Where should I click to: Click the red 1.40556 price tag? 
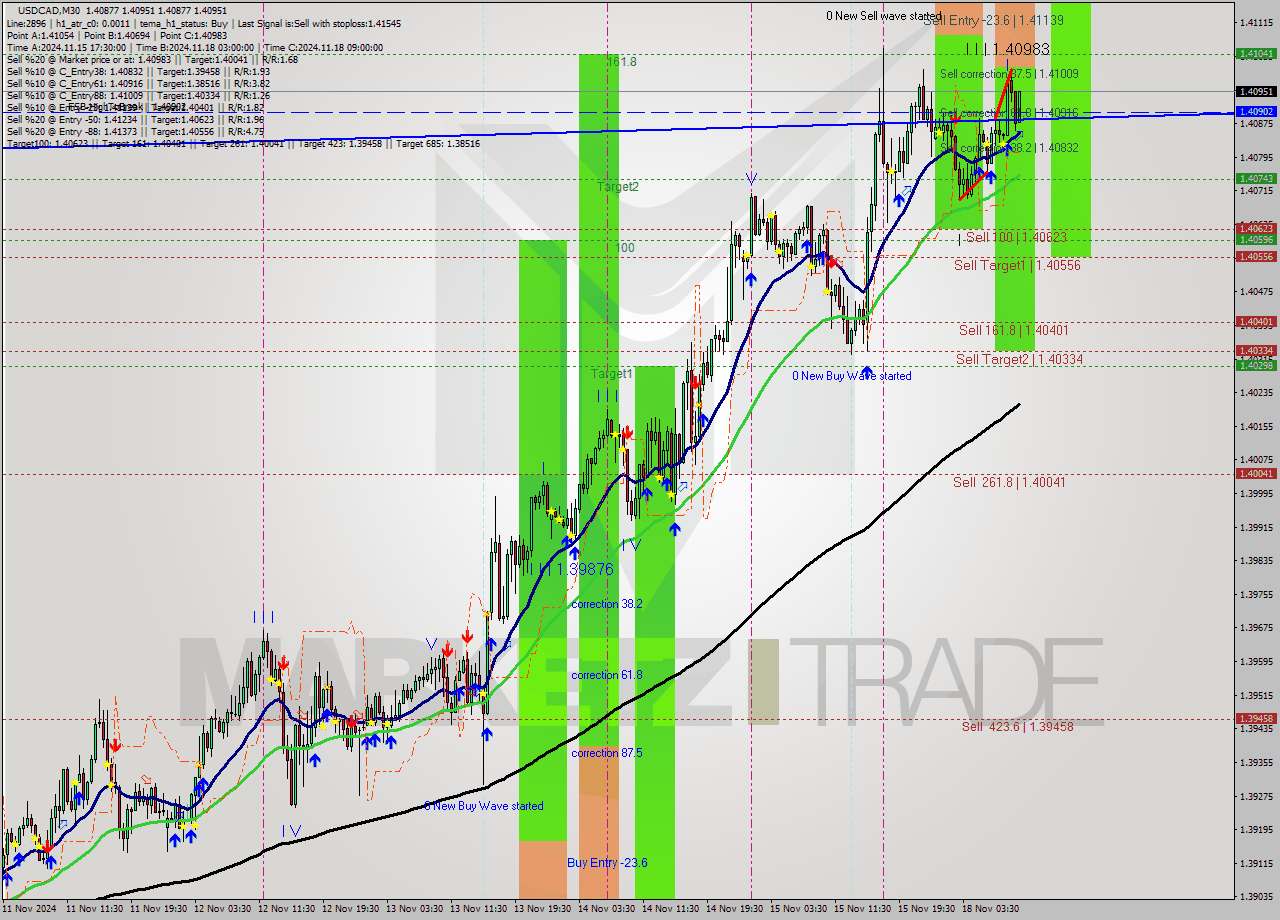pyautogui.click(x=1256, y=257)
